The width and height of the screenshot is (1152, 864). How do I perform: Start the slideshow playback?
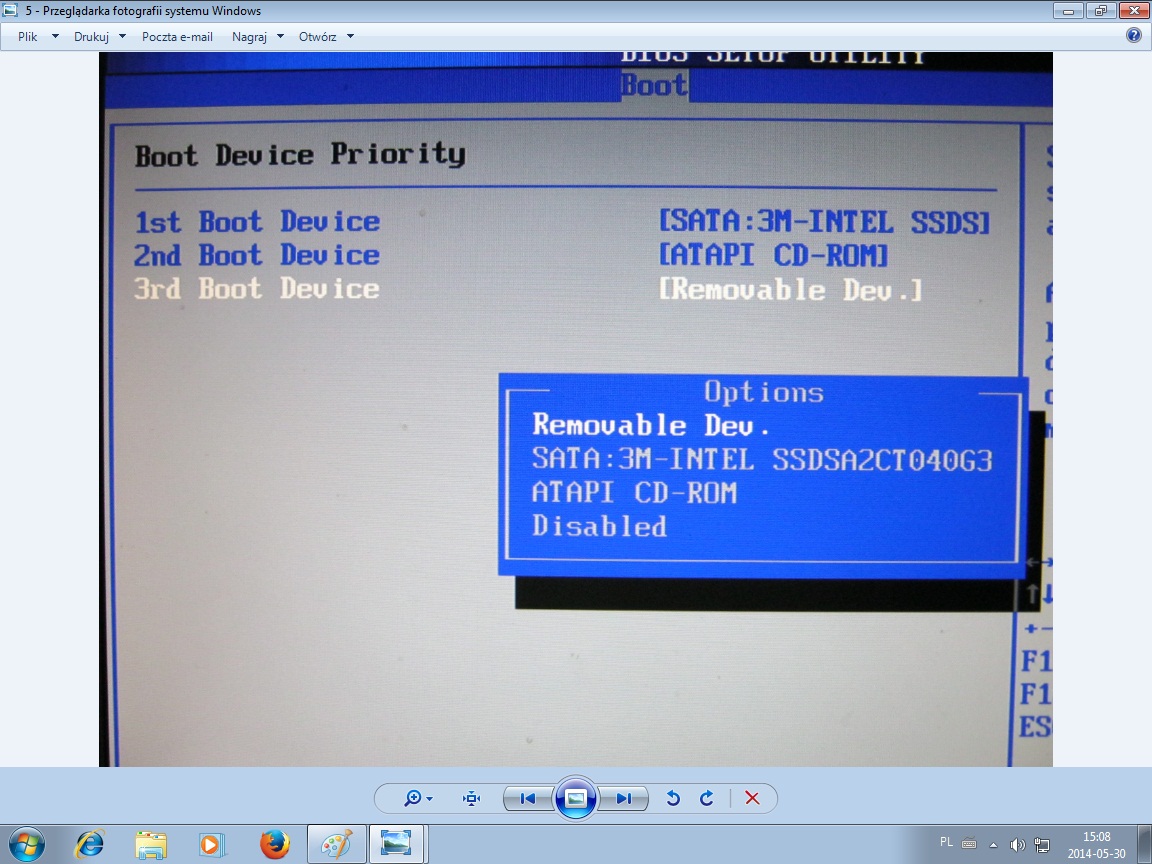575,798
